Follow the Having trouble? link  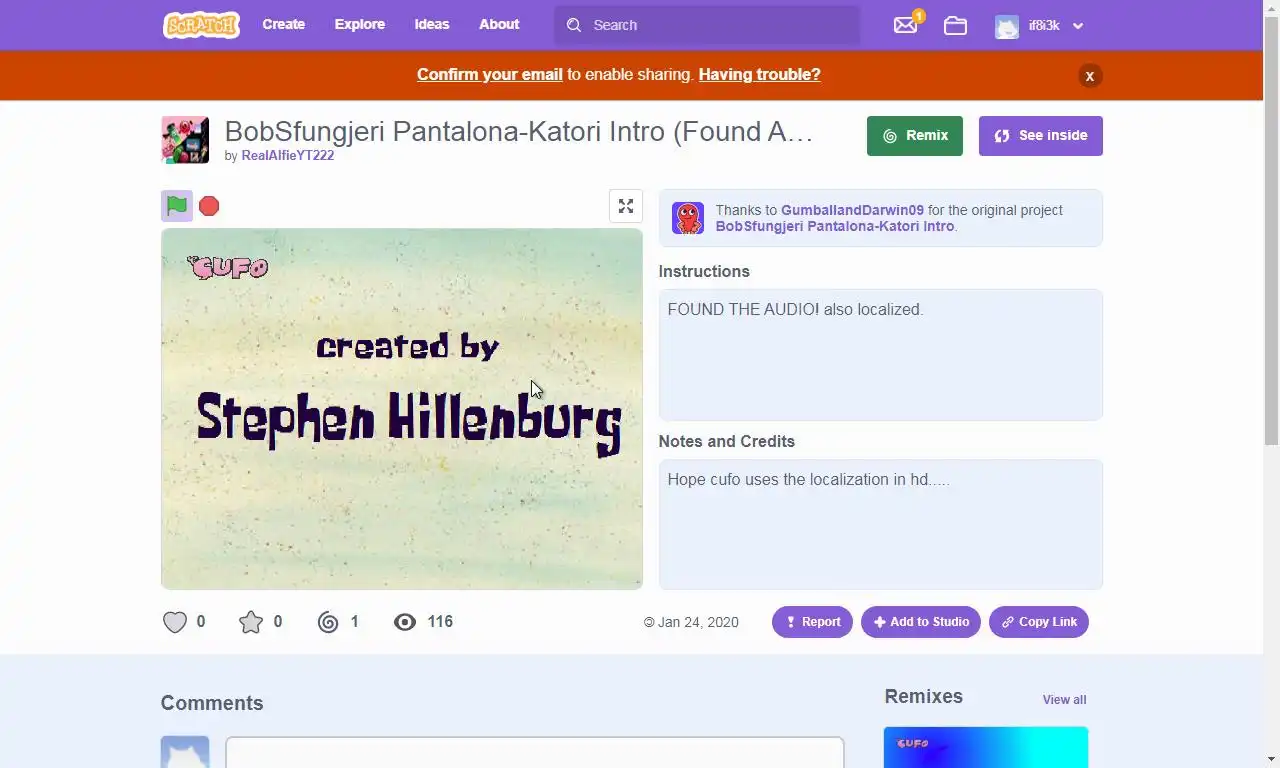point(759,75)
